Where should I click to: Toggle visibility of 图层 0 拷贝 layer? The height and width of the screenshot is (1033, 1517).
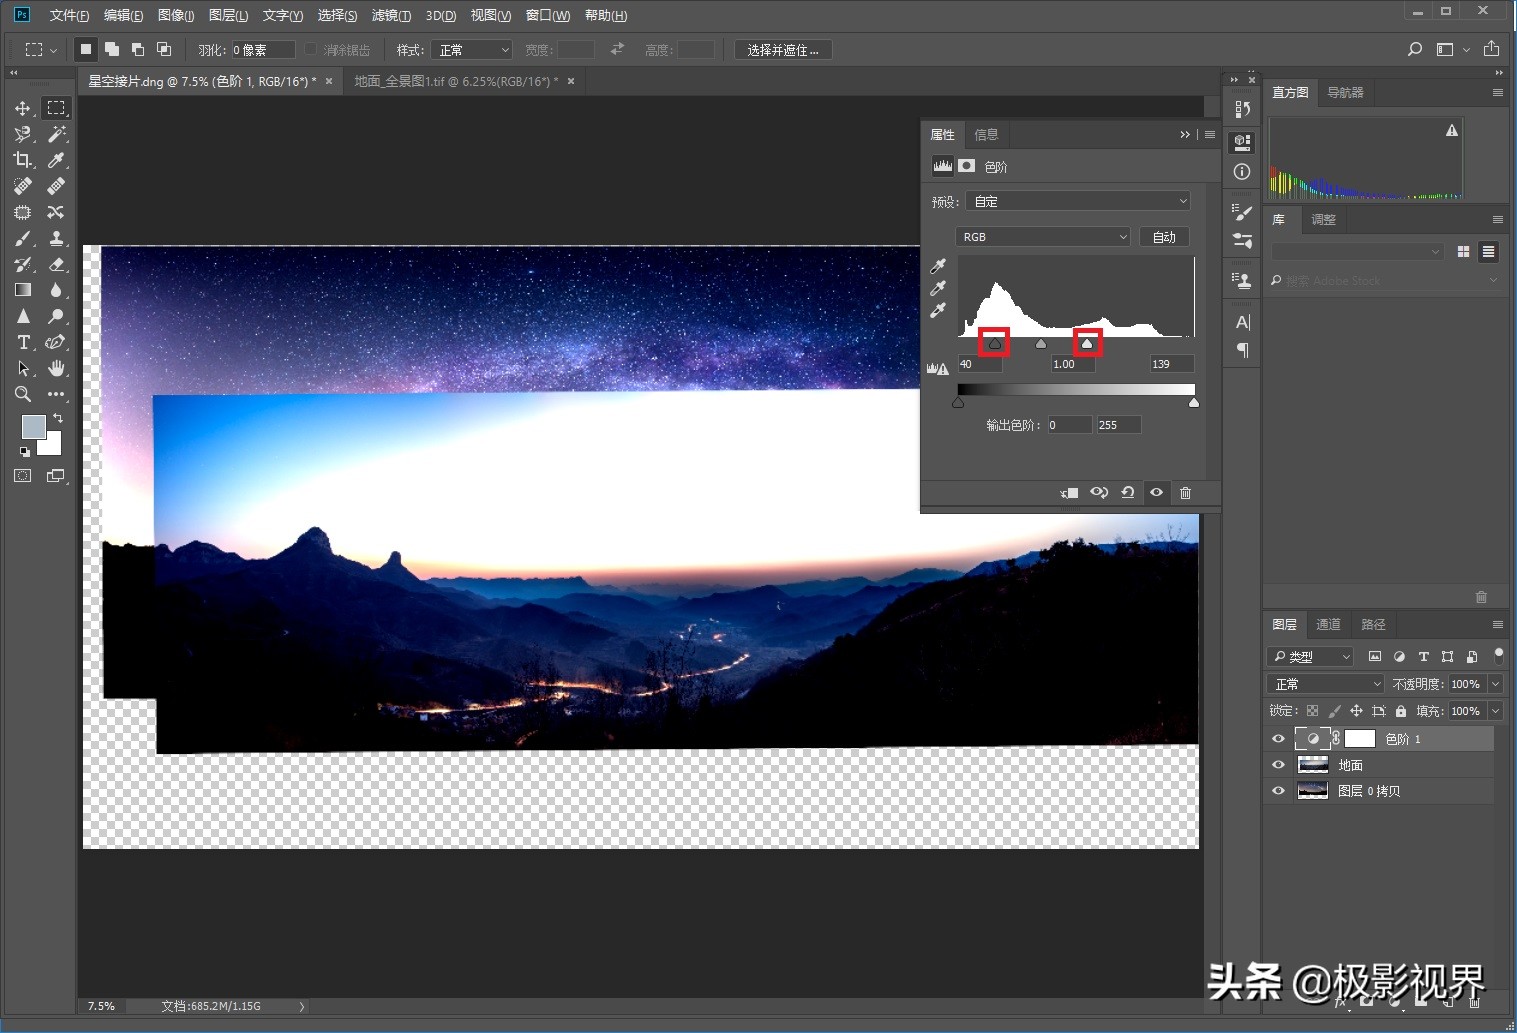1278,791
